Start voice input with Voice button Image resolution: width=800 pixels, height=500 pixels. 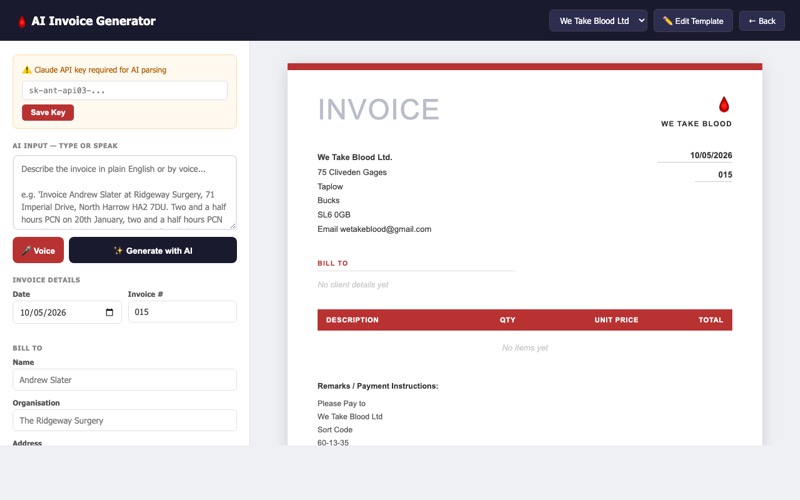[38, 250]
